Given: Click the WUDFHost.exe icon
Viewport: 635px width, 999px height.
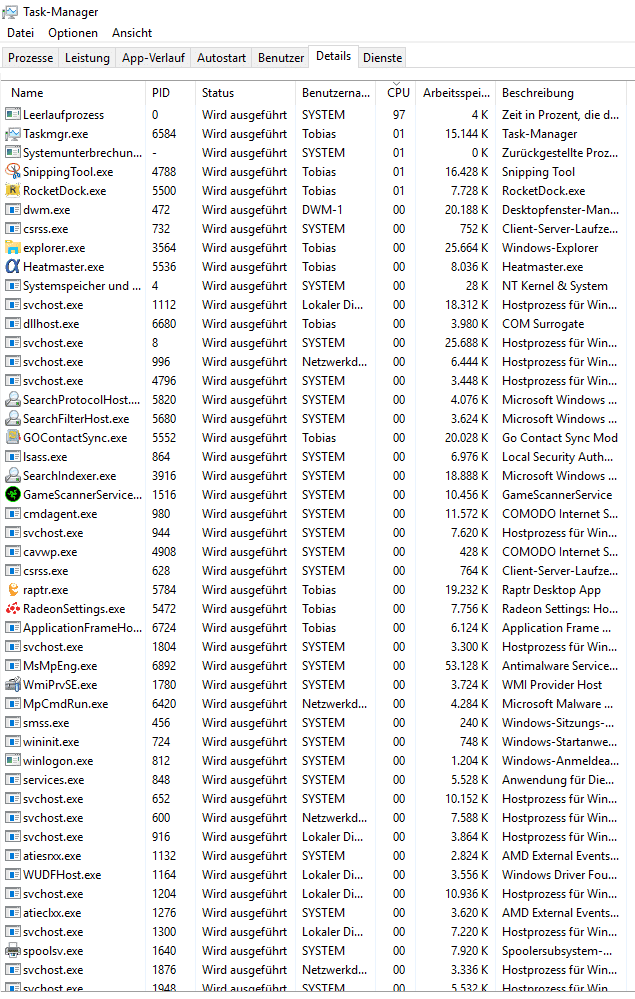Looking at the screenshot, I should [x=13, y=875].
